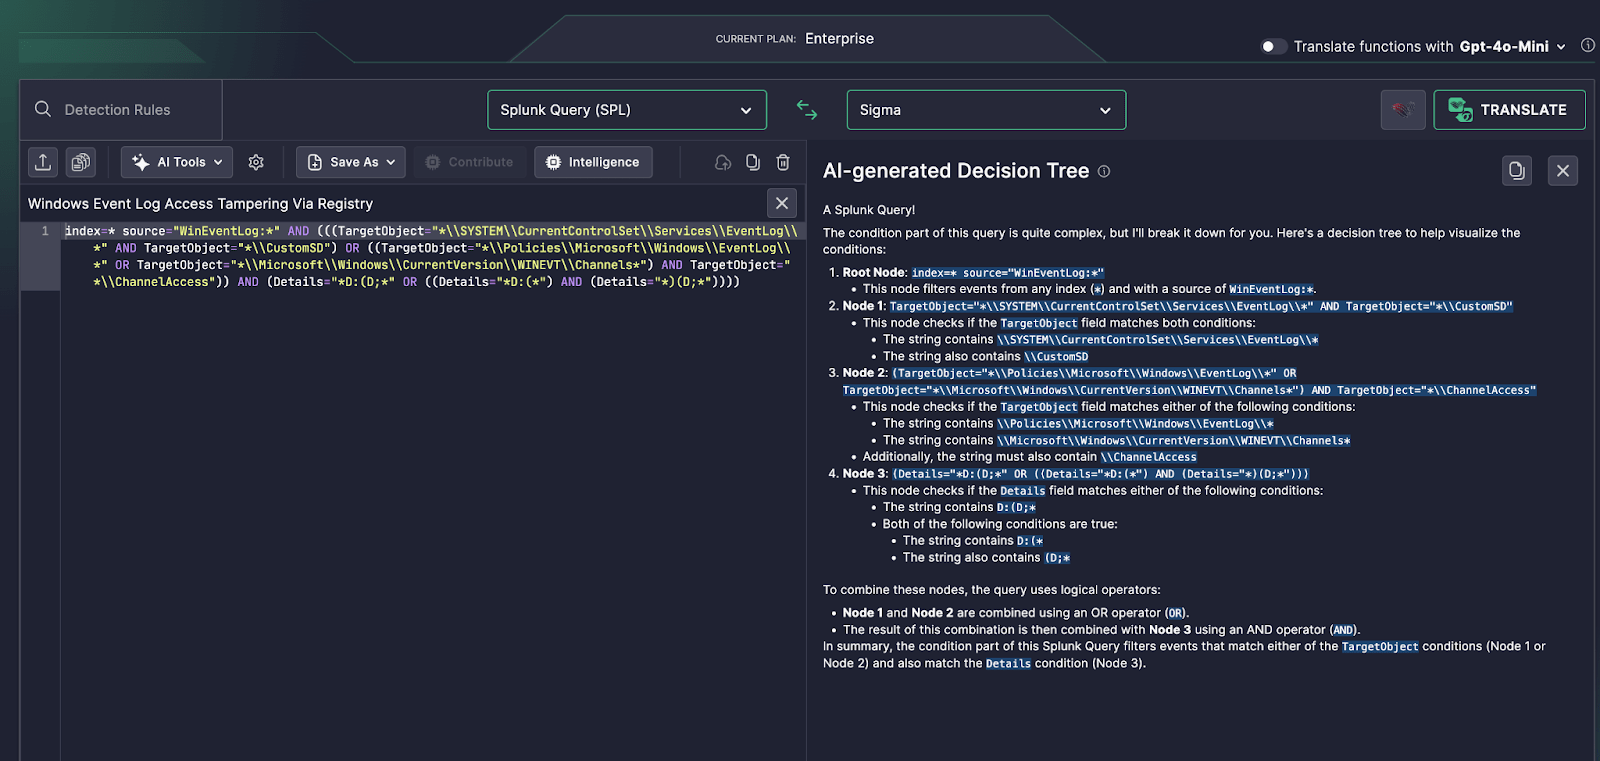Copy query using editor copy icon

(x=753, y=162)
